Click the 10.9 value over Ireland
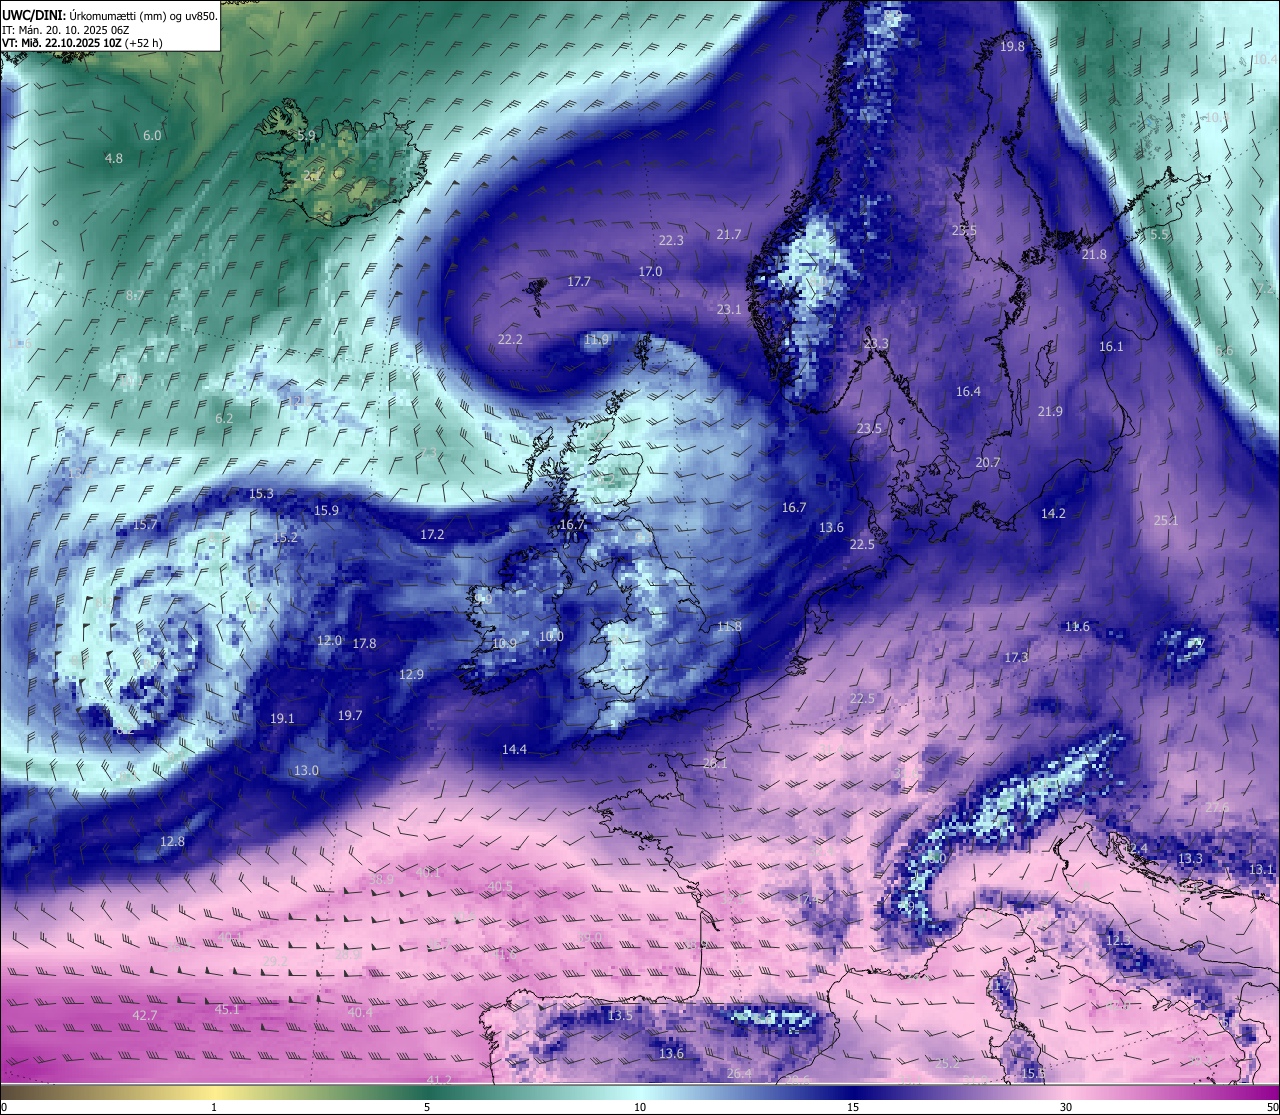The image size is (1280, 1115). (x=504, y=643)
